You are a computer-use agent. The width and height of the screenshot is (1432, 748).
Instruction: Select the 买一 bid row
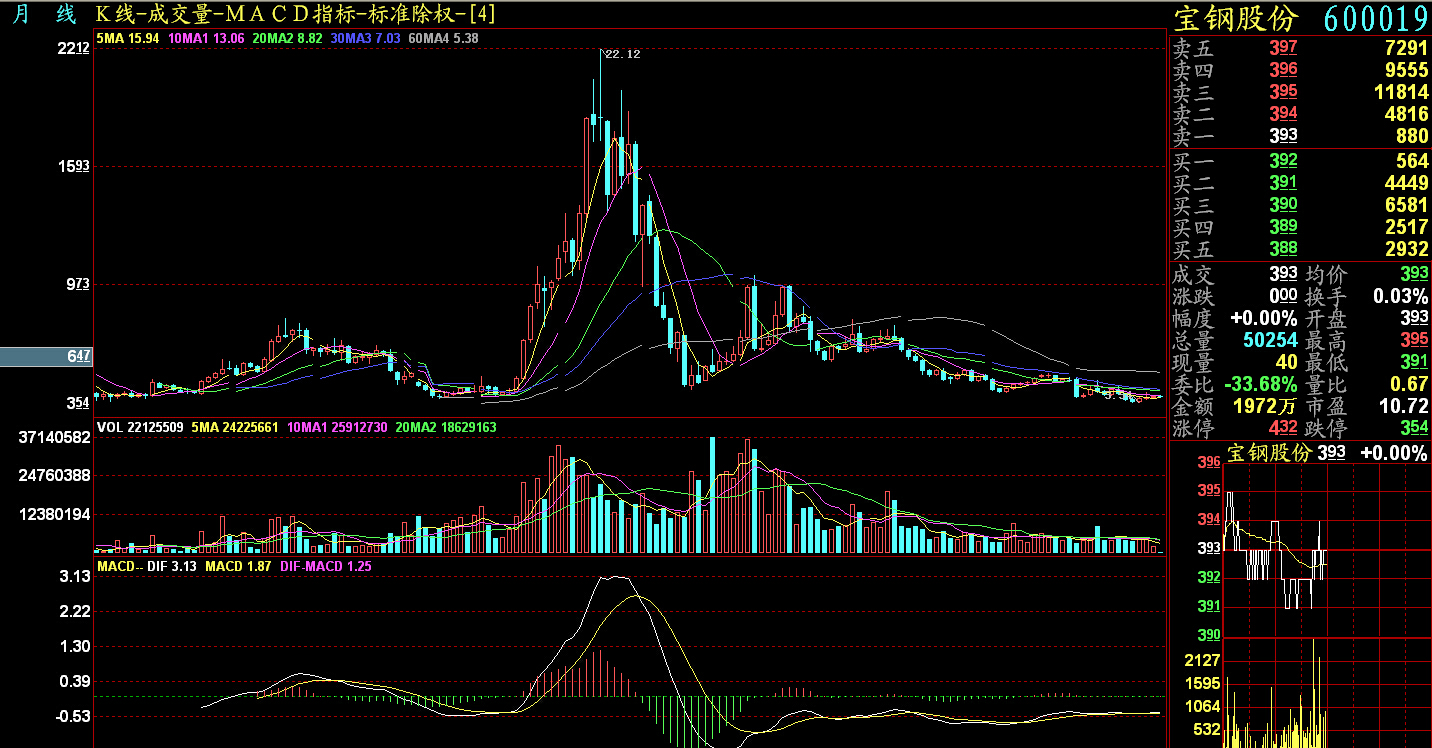(x=1300, y=161)
